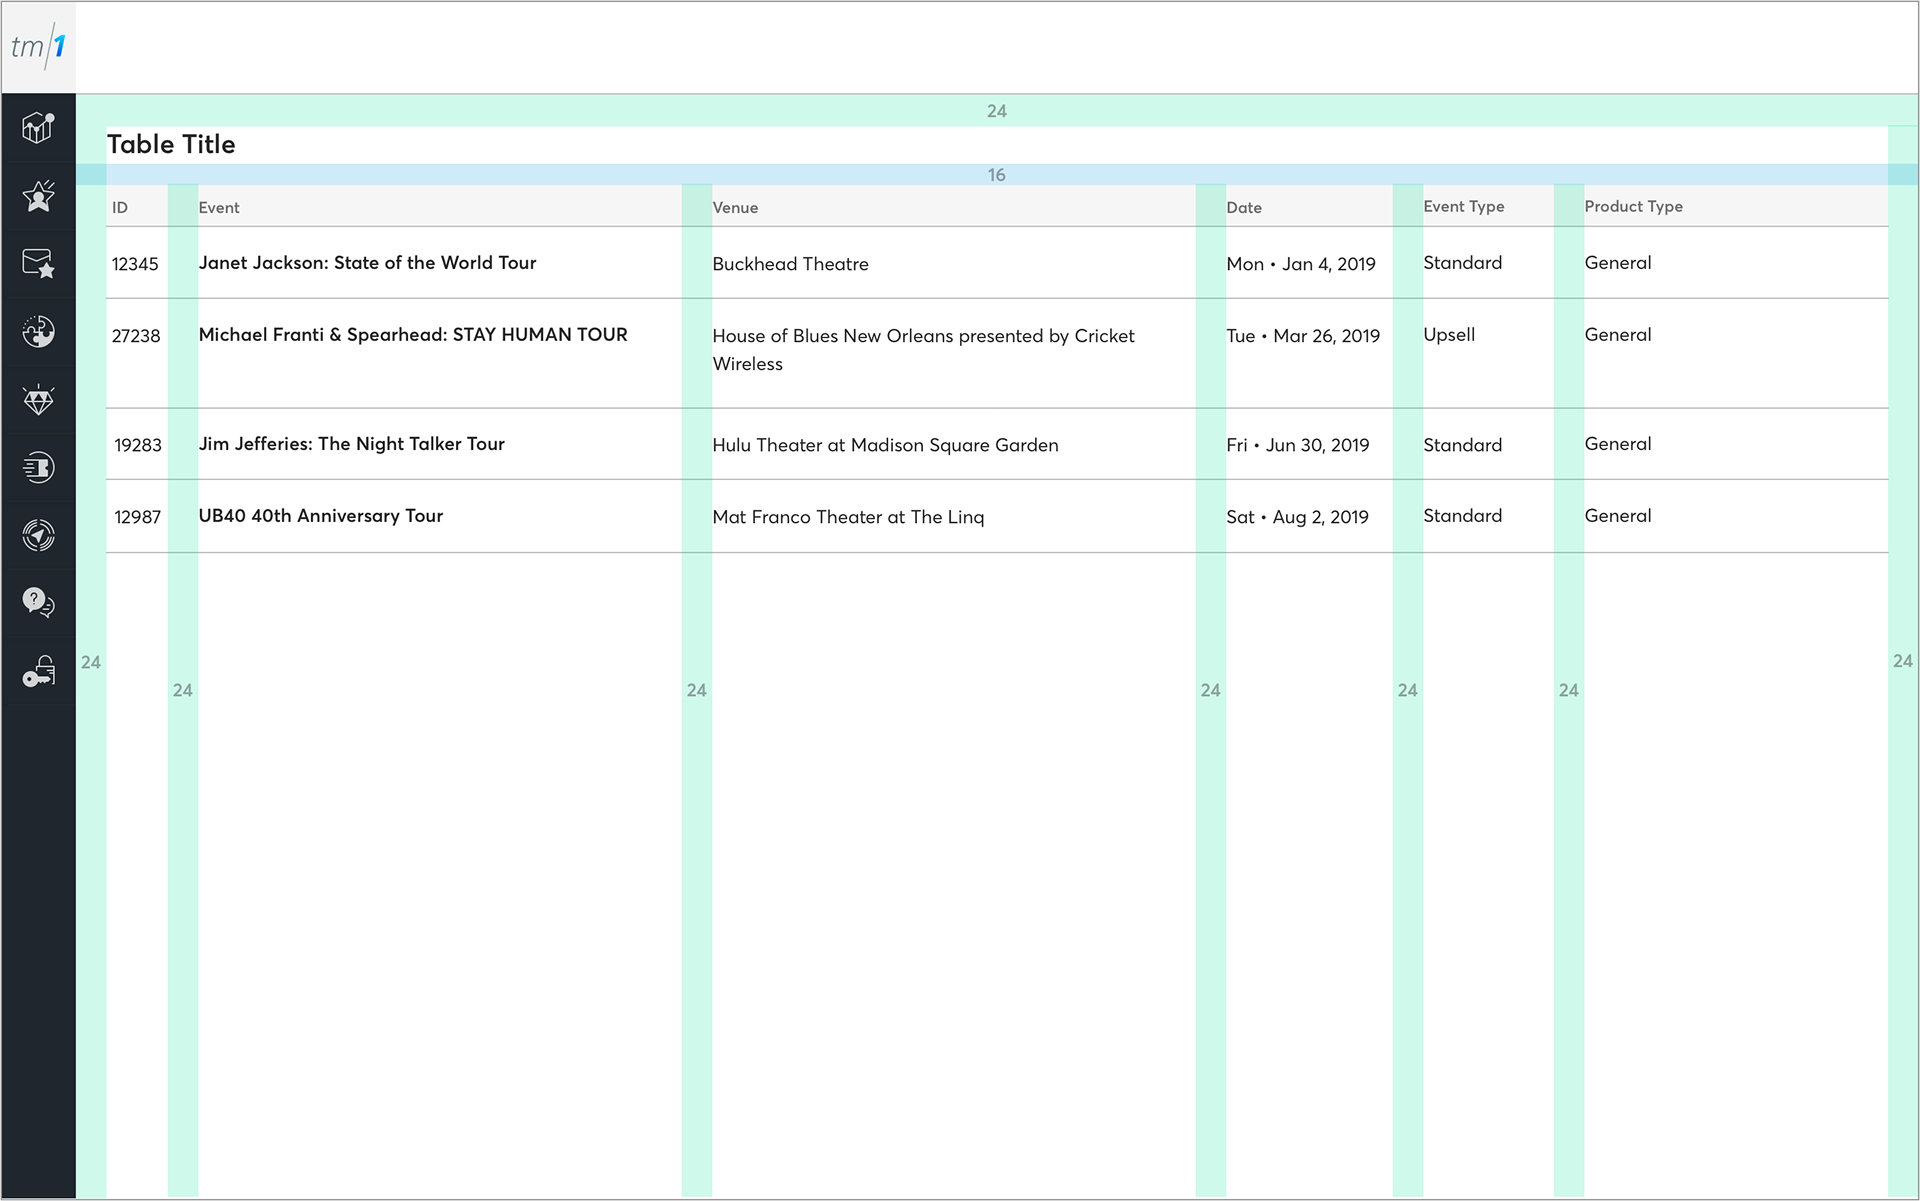Select event ID 27238
Viewport: 1920px width, 1201px height.
coord(136,336)
